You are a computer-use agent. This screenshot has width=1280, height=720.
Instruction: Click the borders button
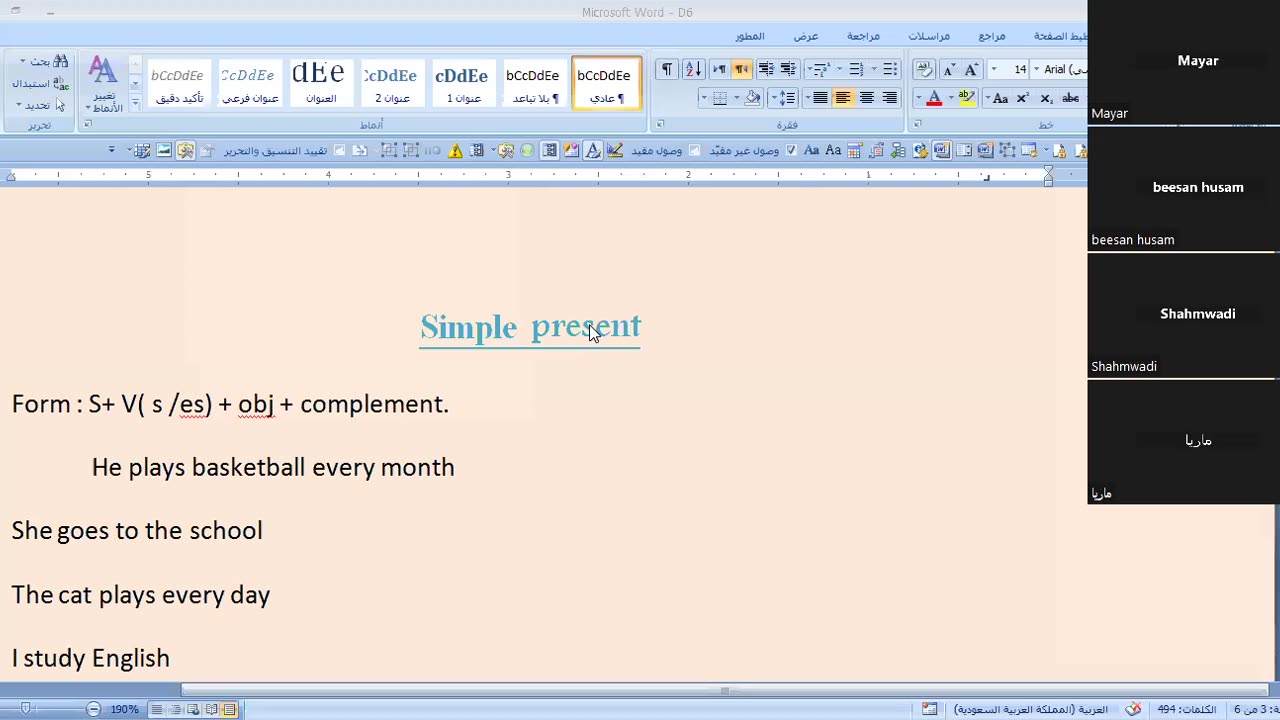[x=720, y=98]
